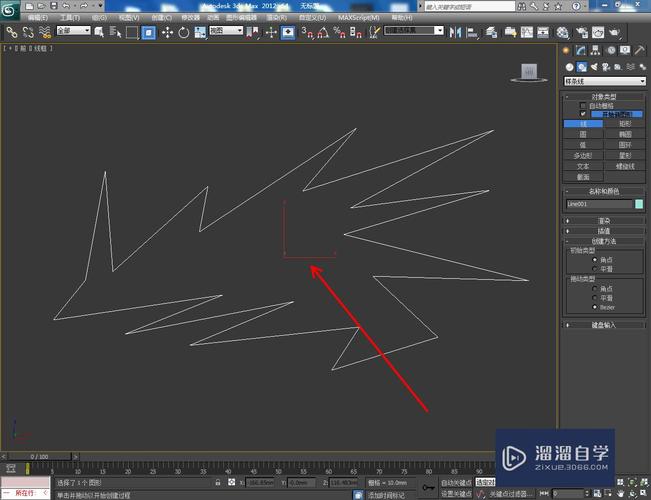Collapse the 对象类型 rollout
This screenshot has height=500, width=651.
point(604,97)
